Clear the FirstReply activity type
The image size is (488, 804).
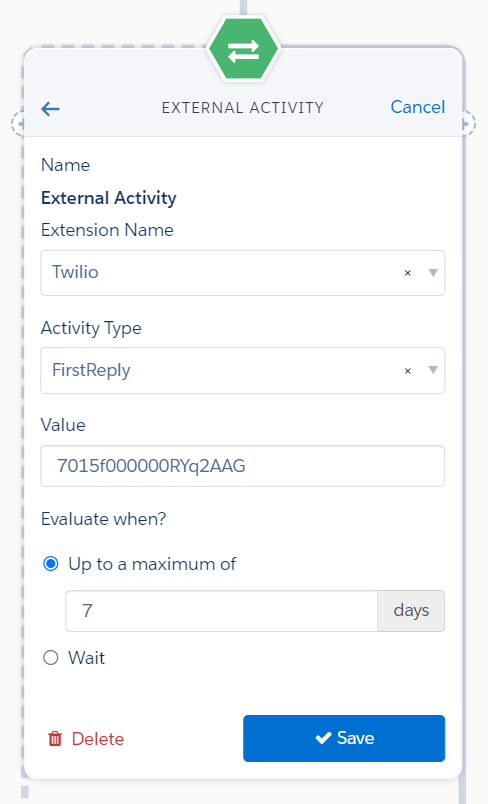[408, 370]
